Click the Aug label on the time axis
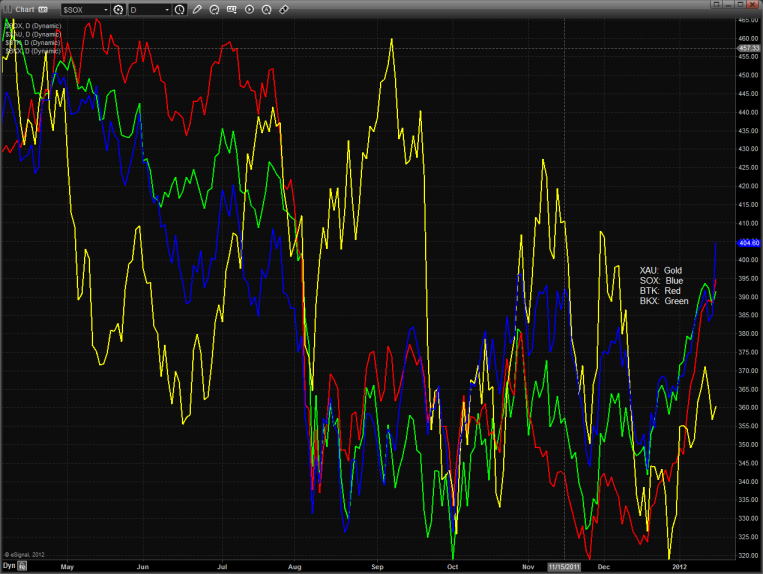Screen dimensions: 763x574 click(294, 567)
